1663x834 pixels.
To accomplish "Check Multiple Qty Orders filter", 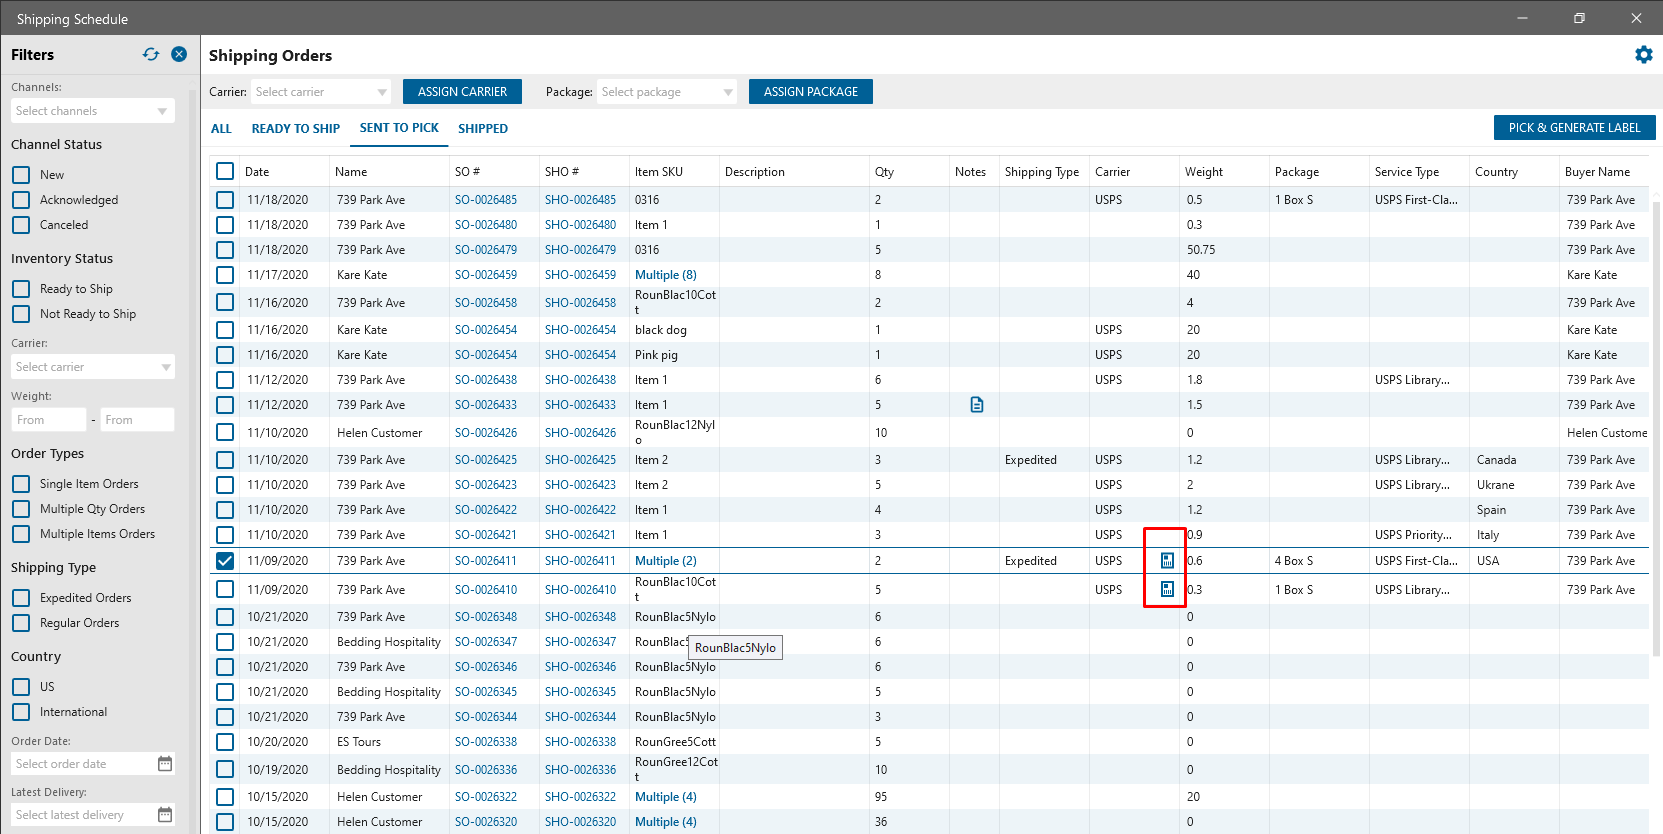I will [x=21, y=509].
